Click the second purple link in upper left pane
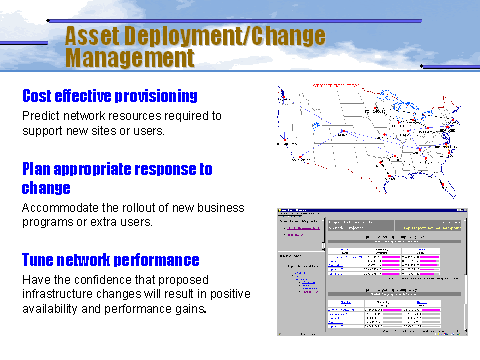480x360 pixels. pyautogui.click(x=295, y=235)
